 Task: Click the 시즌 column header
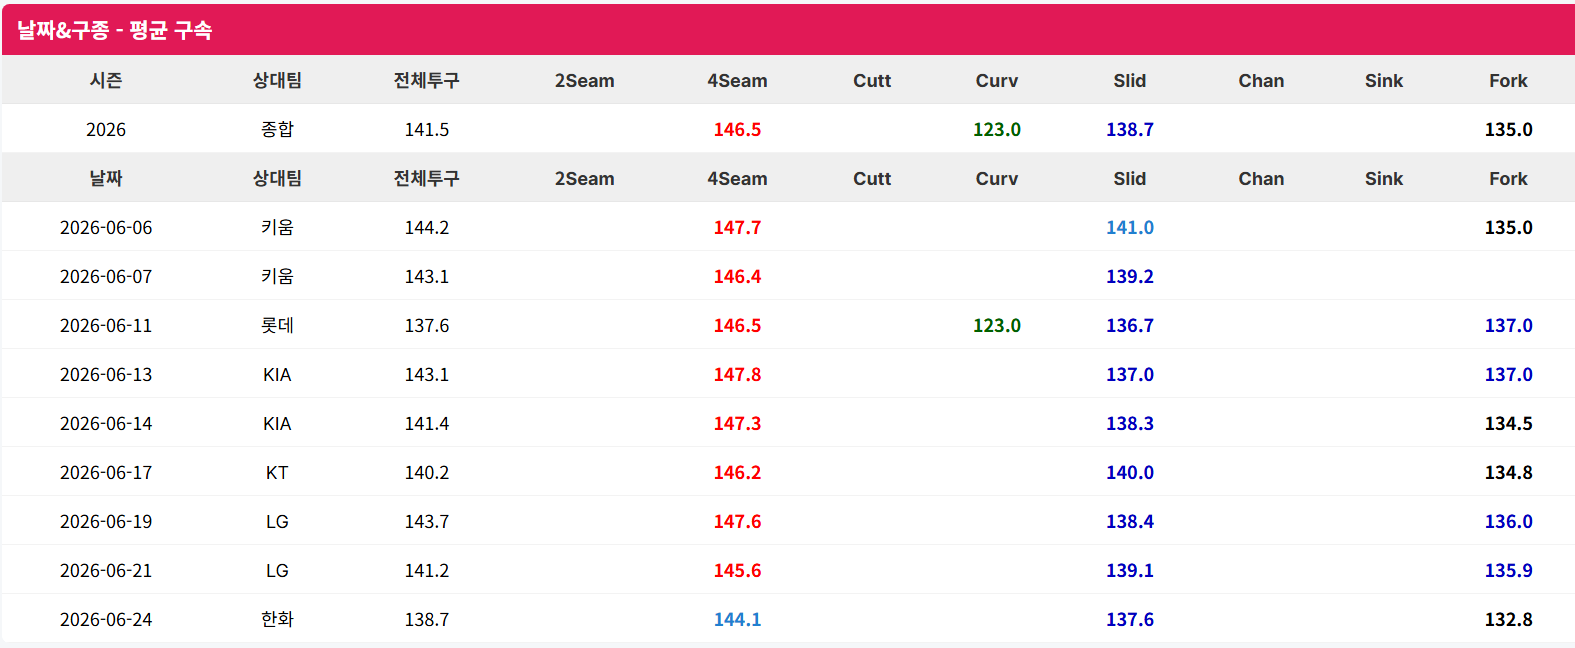(x=106, y=80)
